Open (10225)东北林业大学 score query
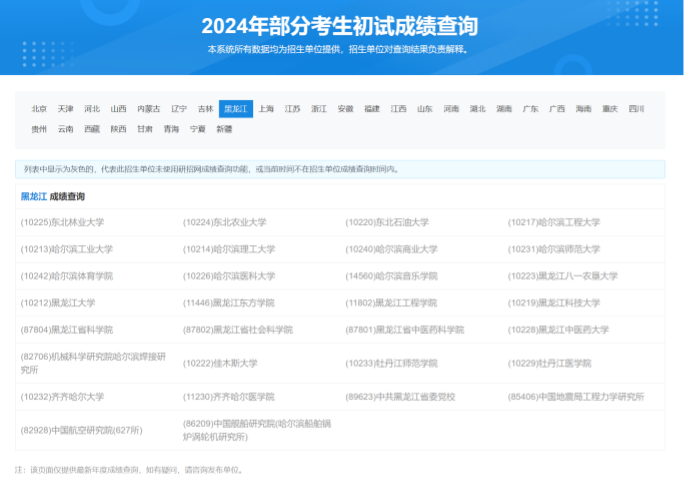This screenshot has height=485, width=687. [x=62, y=222]
